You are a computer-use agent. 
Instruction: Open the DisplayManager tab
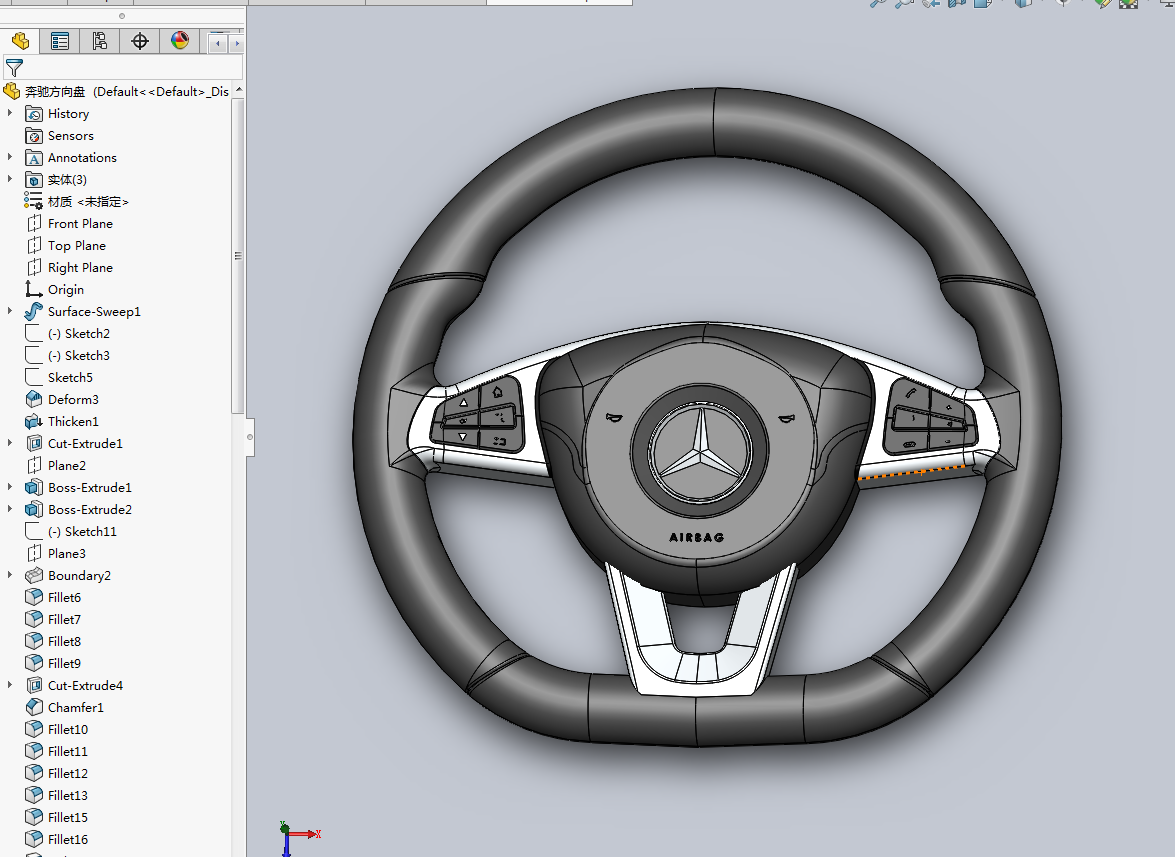pos(180,41)
